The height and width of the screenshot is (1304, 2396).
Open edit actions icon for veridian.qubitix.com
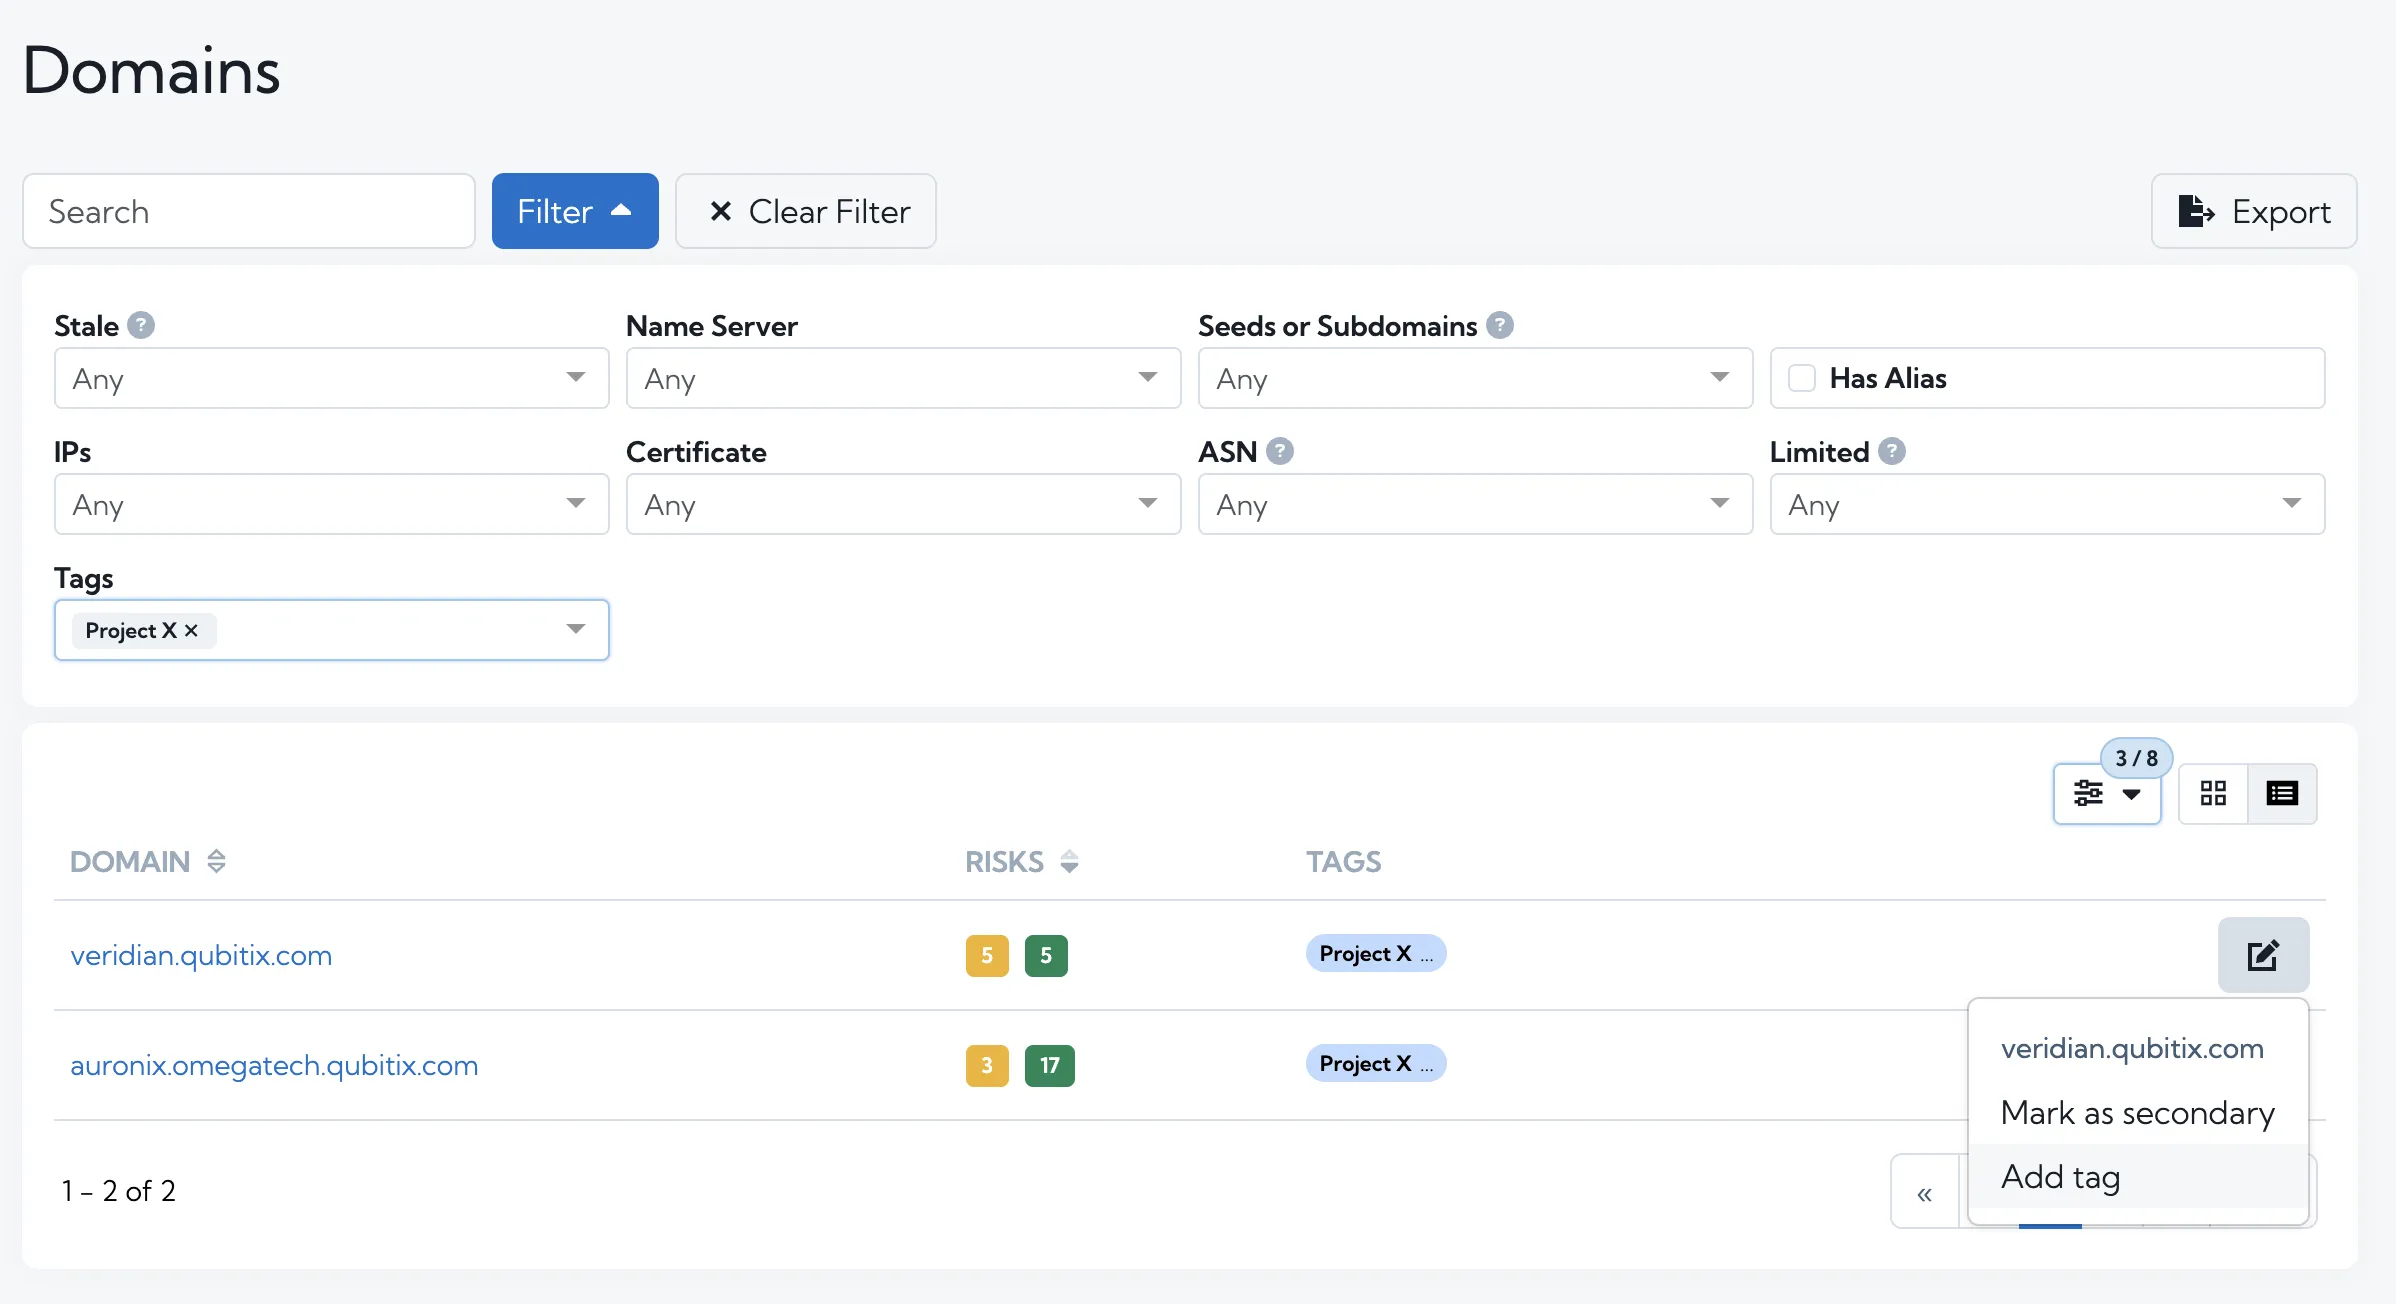pyautogui.click(x=2263, y=955)
